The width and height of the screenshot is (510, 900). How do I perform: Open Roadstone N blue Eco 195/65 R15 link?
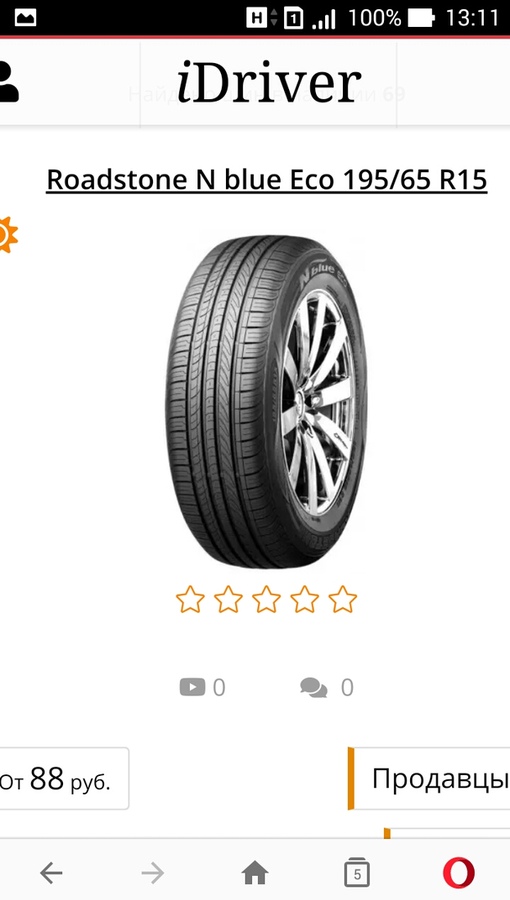pos(267,180)
